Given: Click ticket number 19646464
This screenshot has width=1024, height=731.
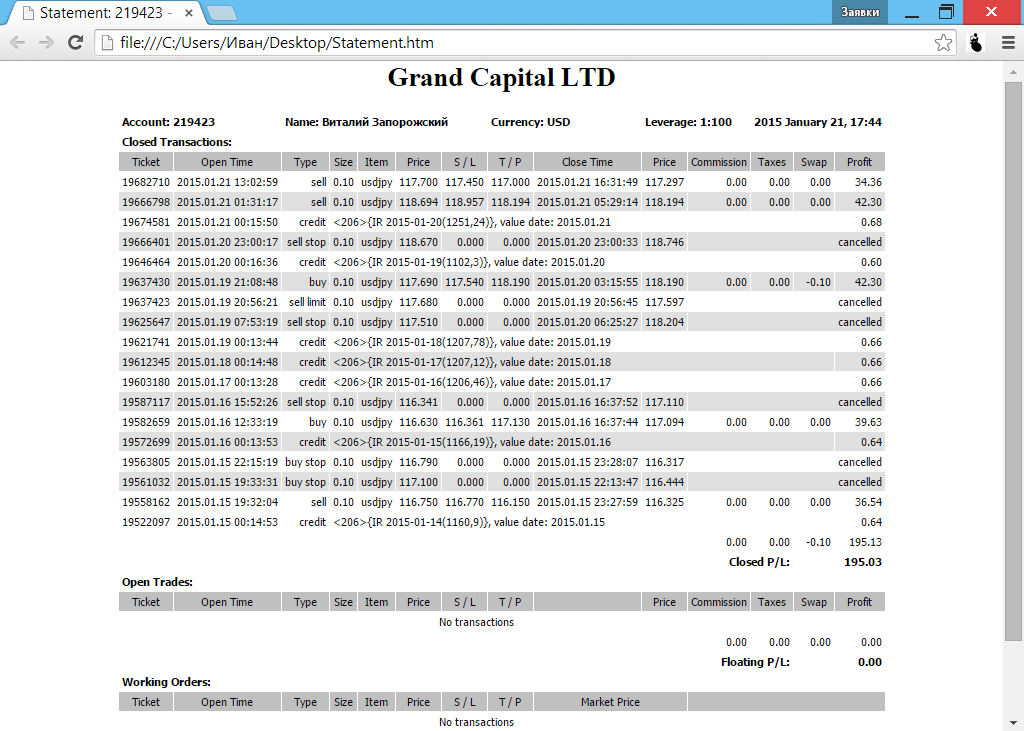Looking at the screenshot, I should (x=146, y=262).
